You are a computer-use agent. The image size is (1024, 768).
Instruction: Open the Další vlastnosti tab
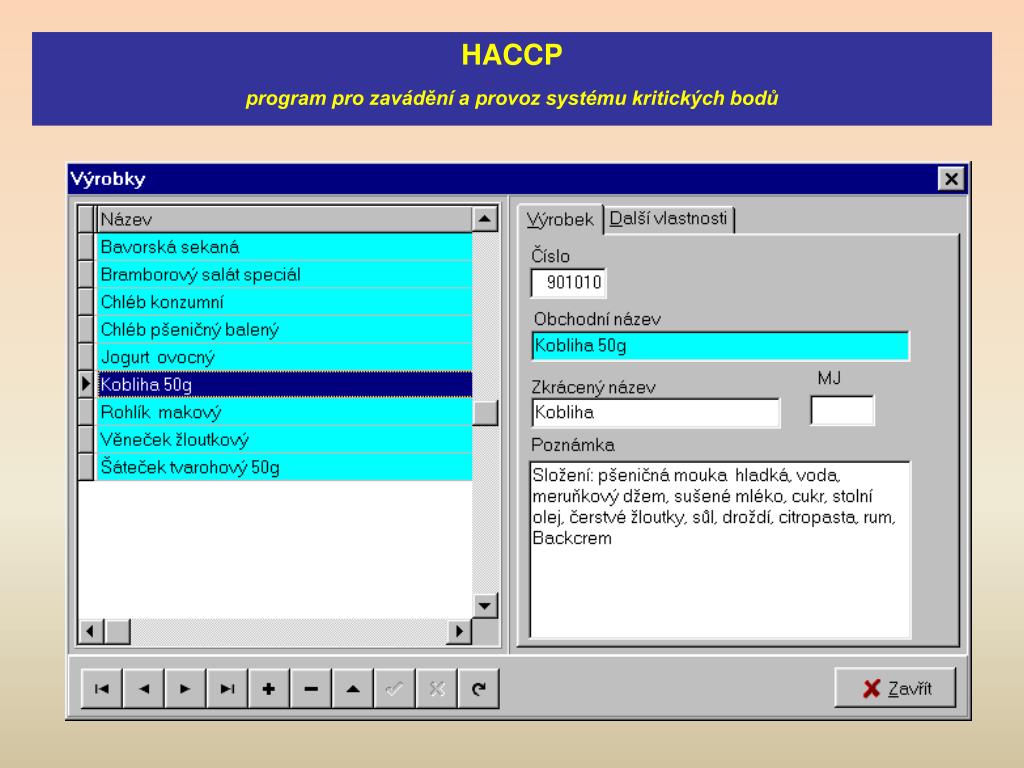(x=668, y=219)
